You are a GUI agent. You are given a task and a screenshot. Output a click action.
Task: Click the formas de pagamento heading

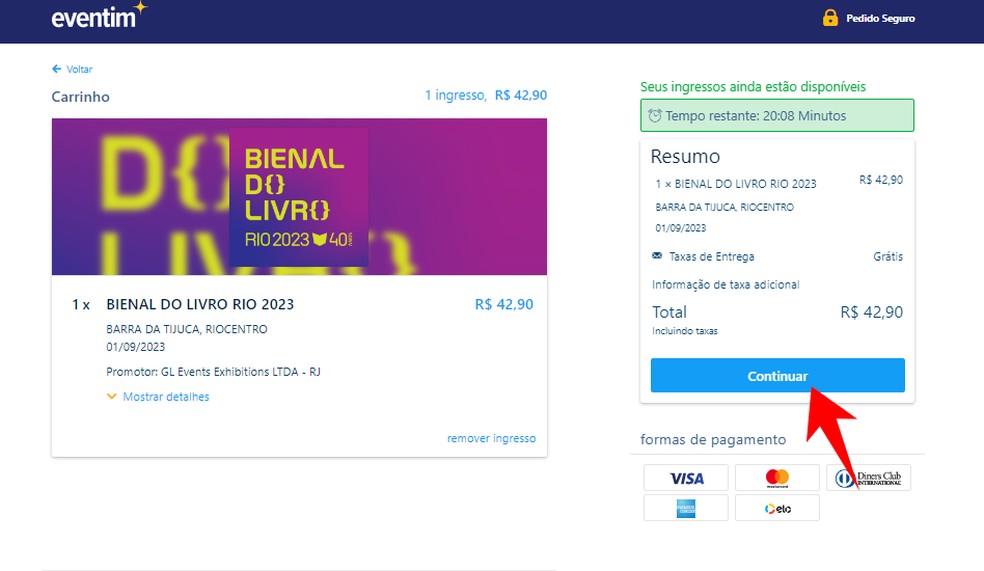point(713,439)
